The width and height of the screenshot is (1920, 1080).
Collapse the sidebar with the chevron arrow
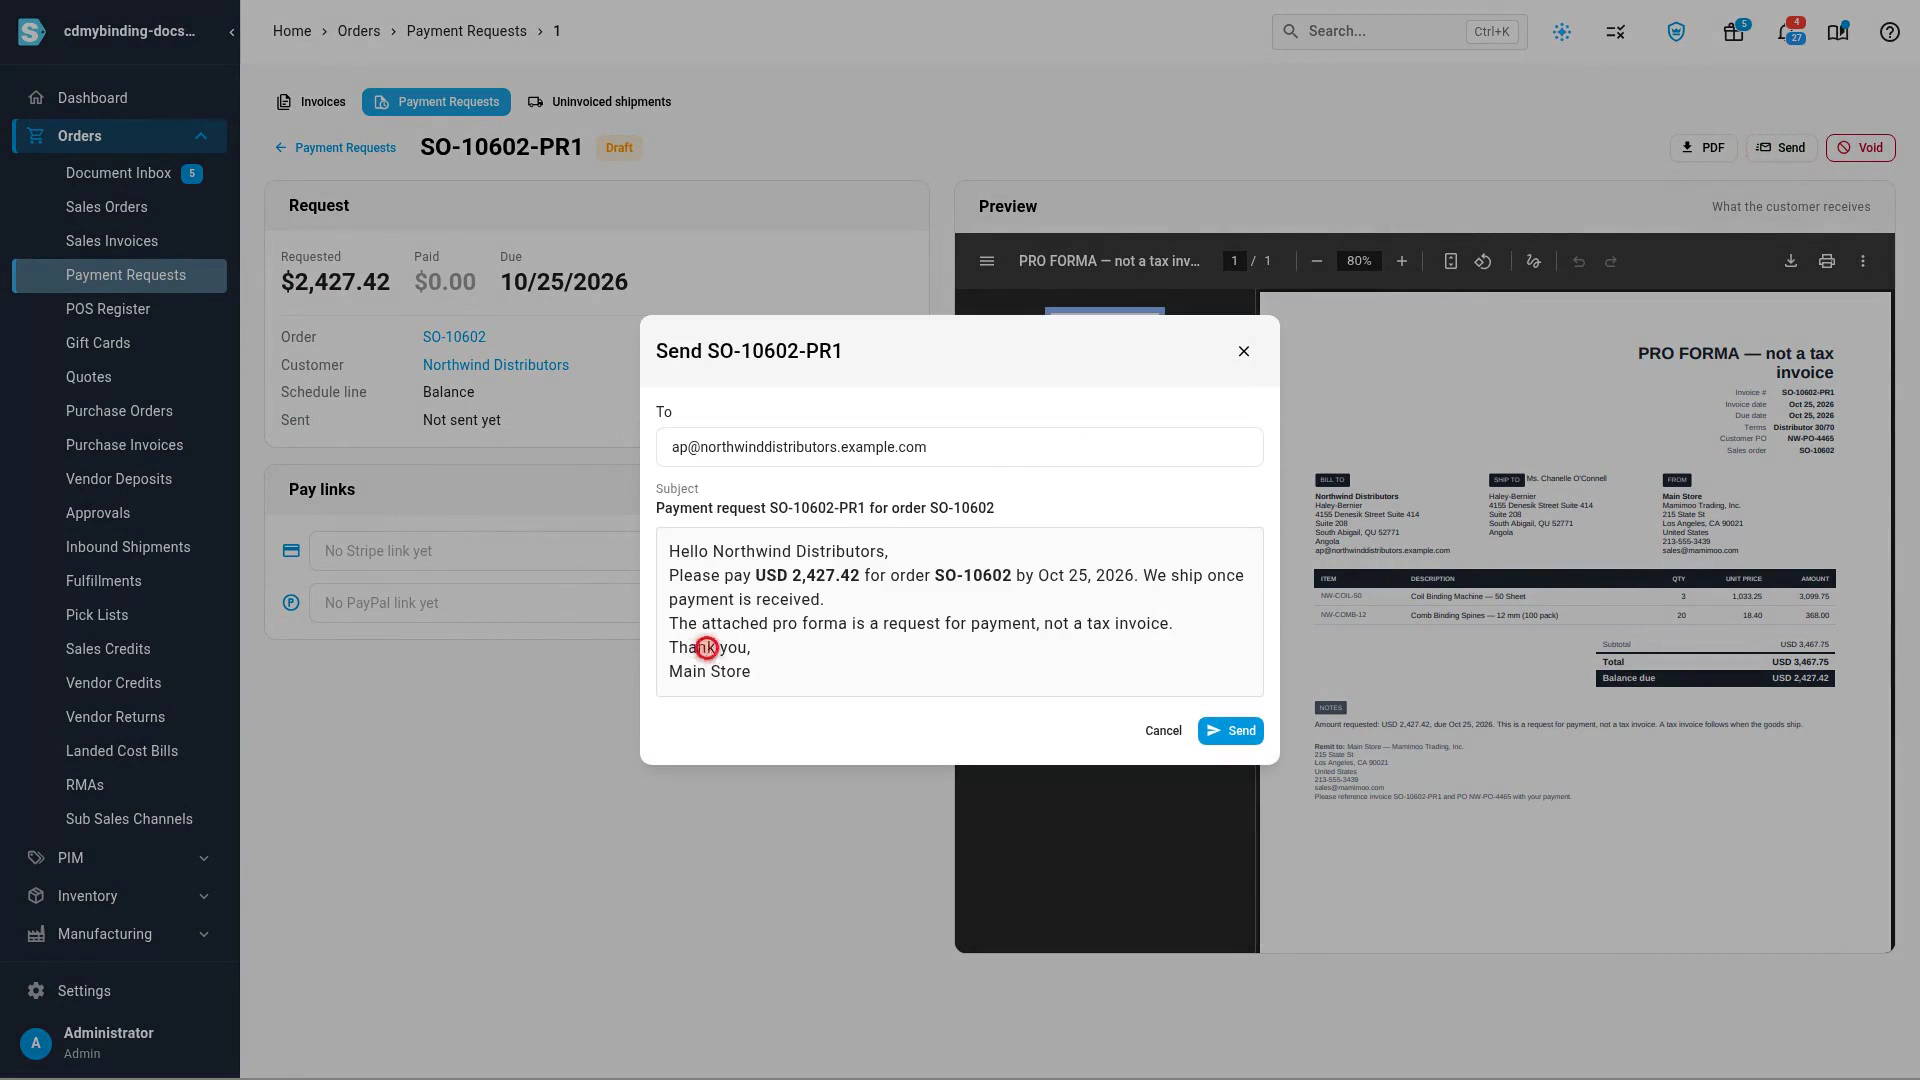[x=232, y=32]
